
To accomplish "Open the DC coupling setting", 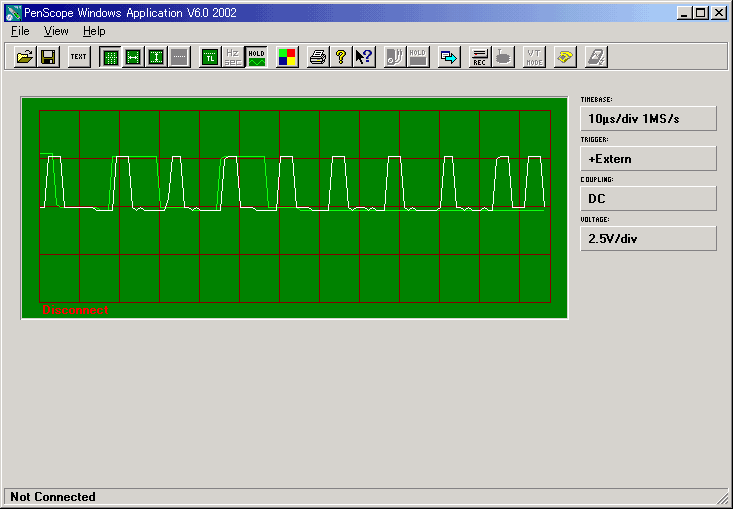I will [648, 198].
